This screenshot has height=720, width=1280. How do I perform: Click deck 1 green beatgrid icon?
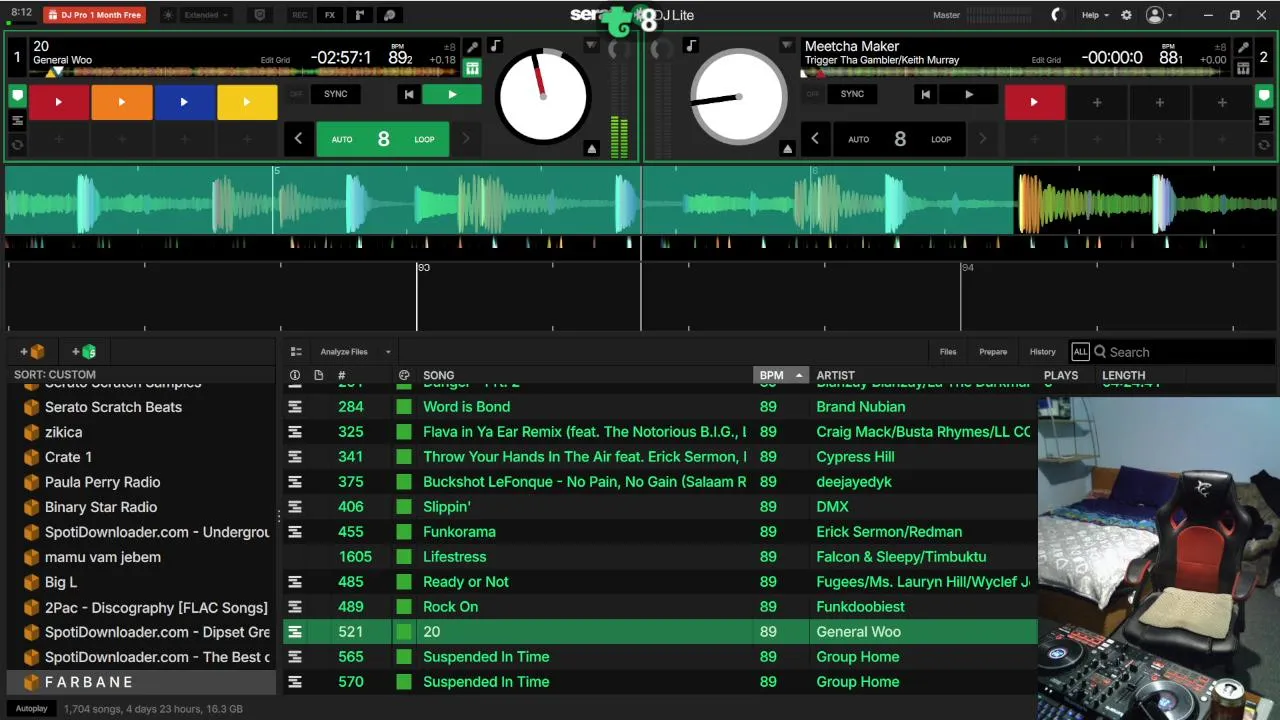472,68
